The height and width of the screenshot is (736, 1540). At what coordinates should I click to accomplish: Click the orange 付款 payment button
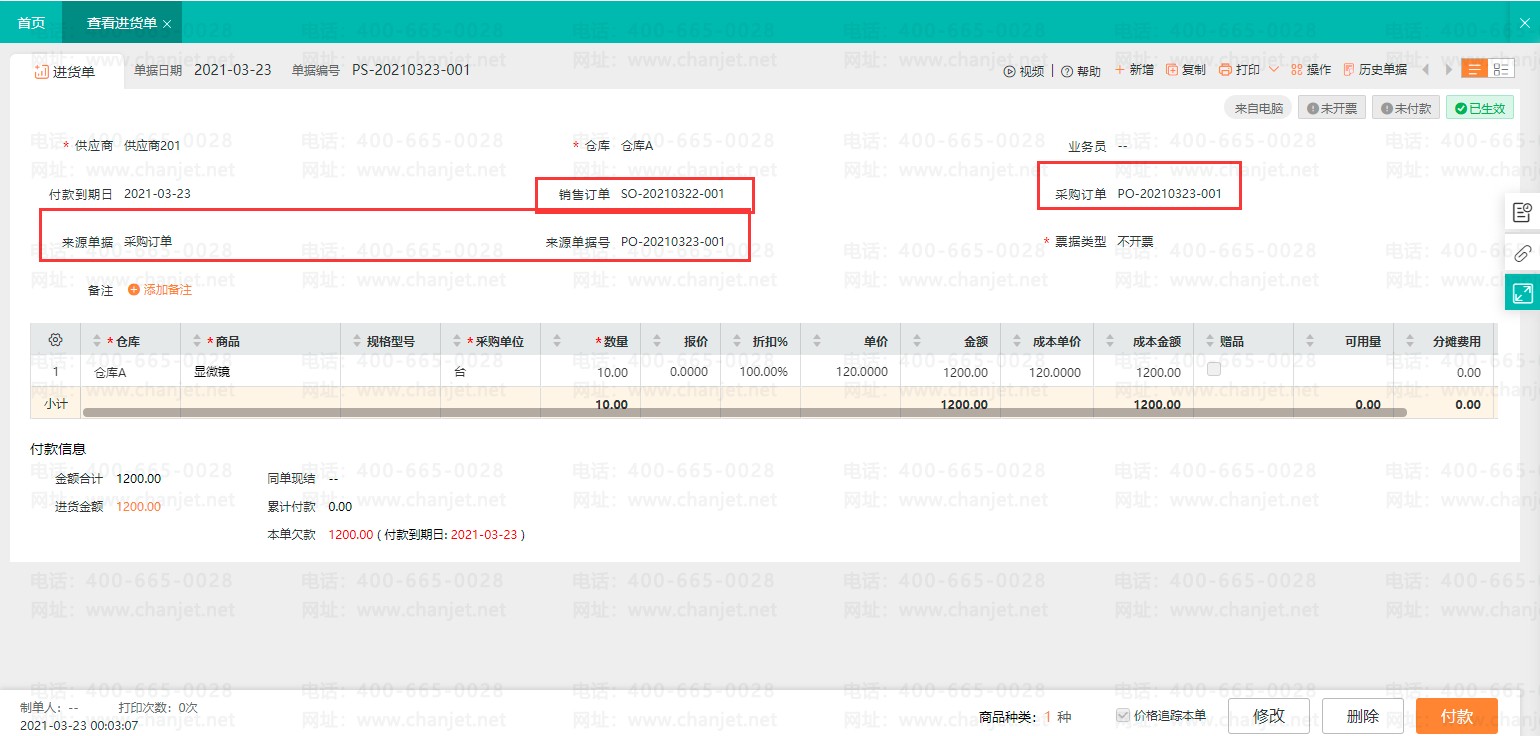click(x=1456, y=716)
